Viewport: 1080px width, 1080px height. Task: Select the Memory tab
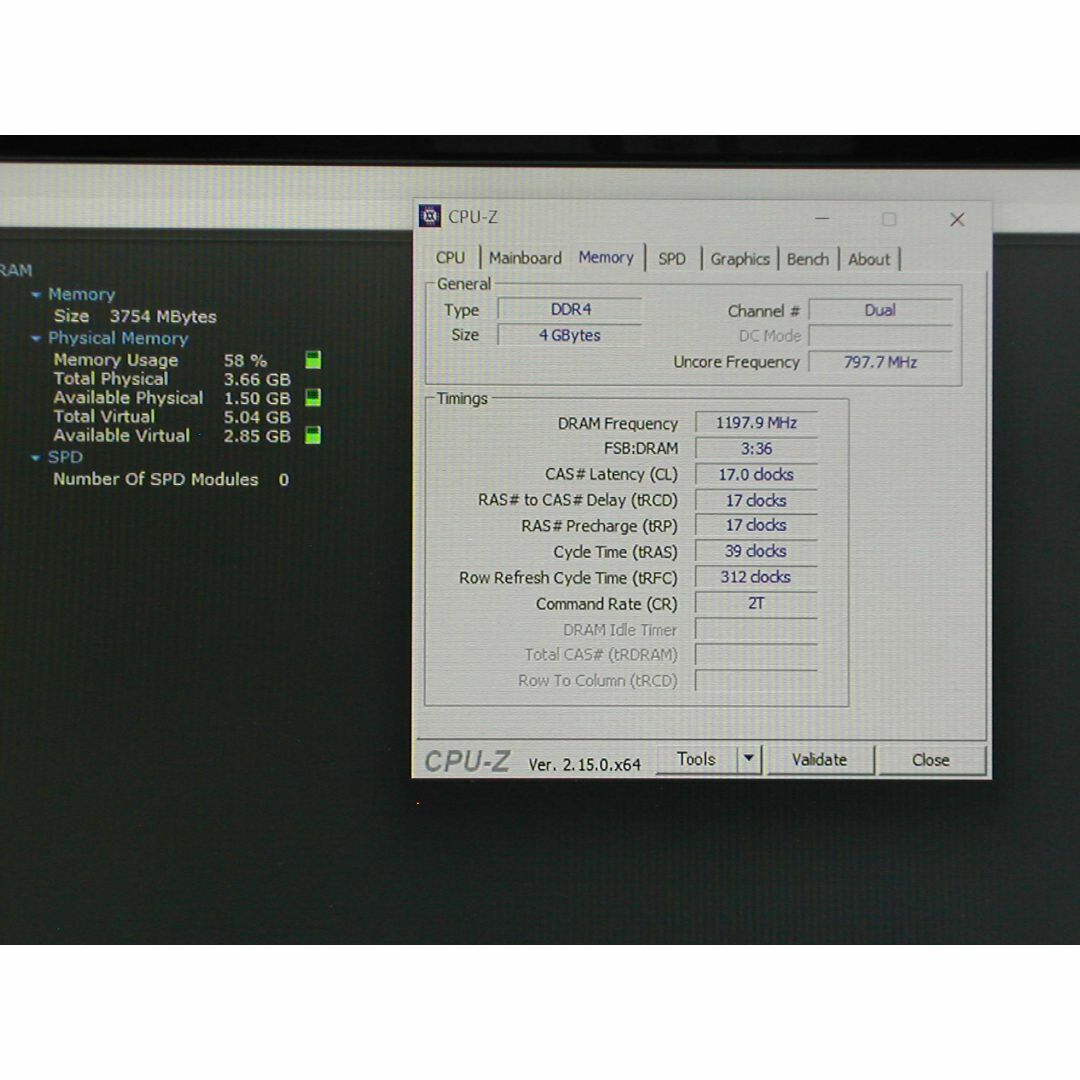[x=606, y=258]
